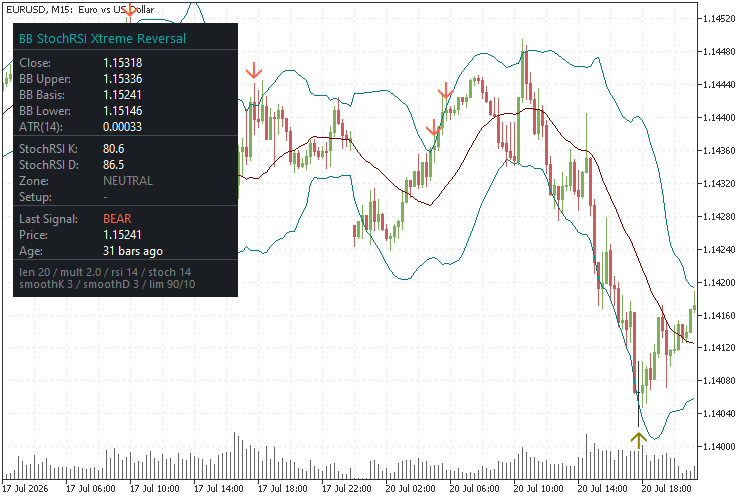Select the BB Upper value 1.15336
750x500 pixels.
[122, 78]
